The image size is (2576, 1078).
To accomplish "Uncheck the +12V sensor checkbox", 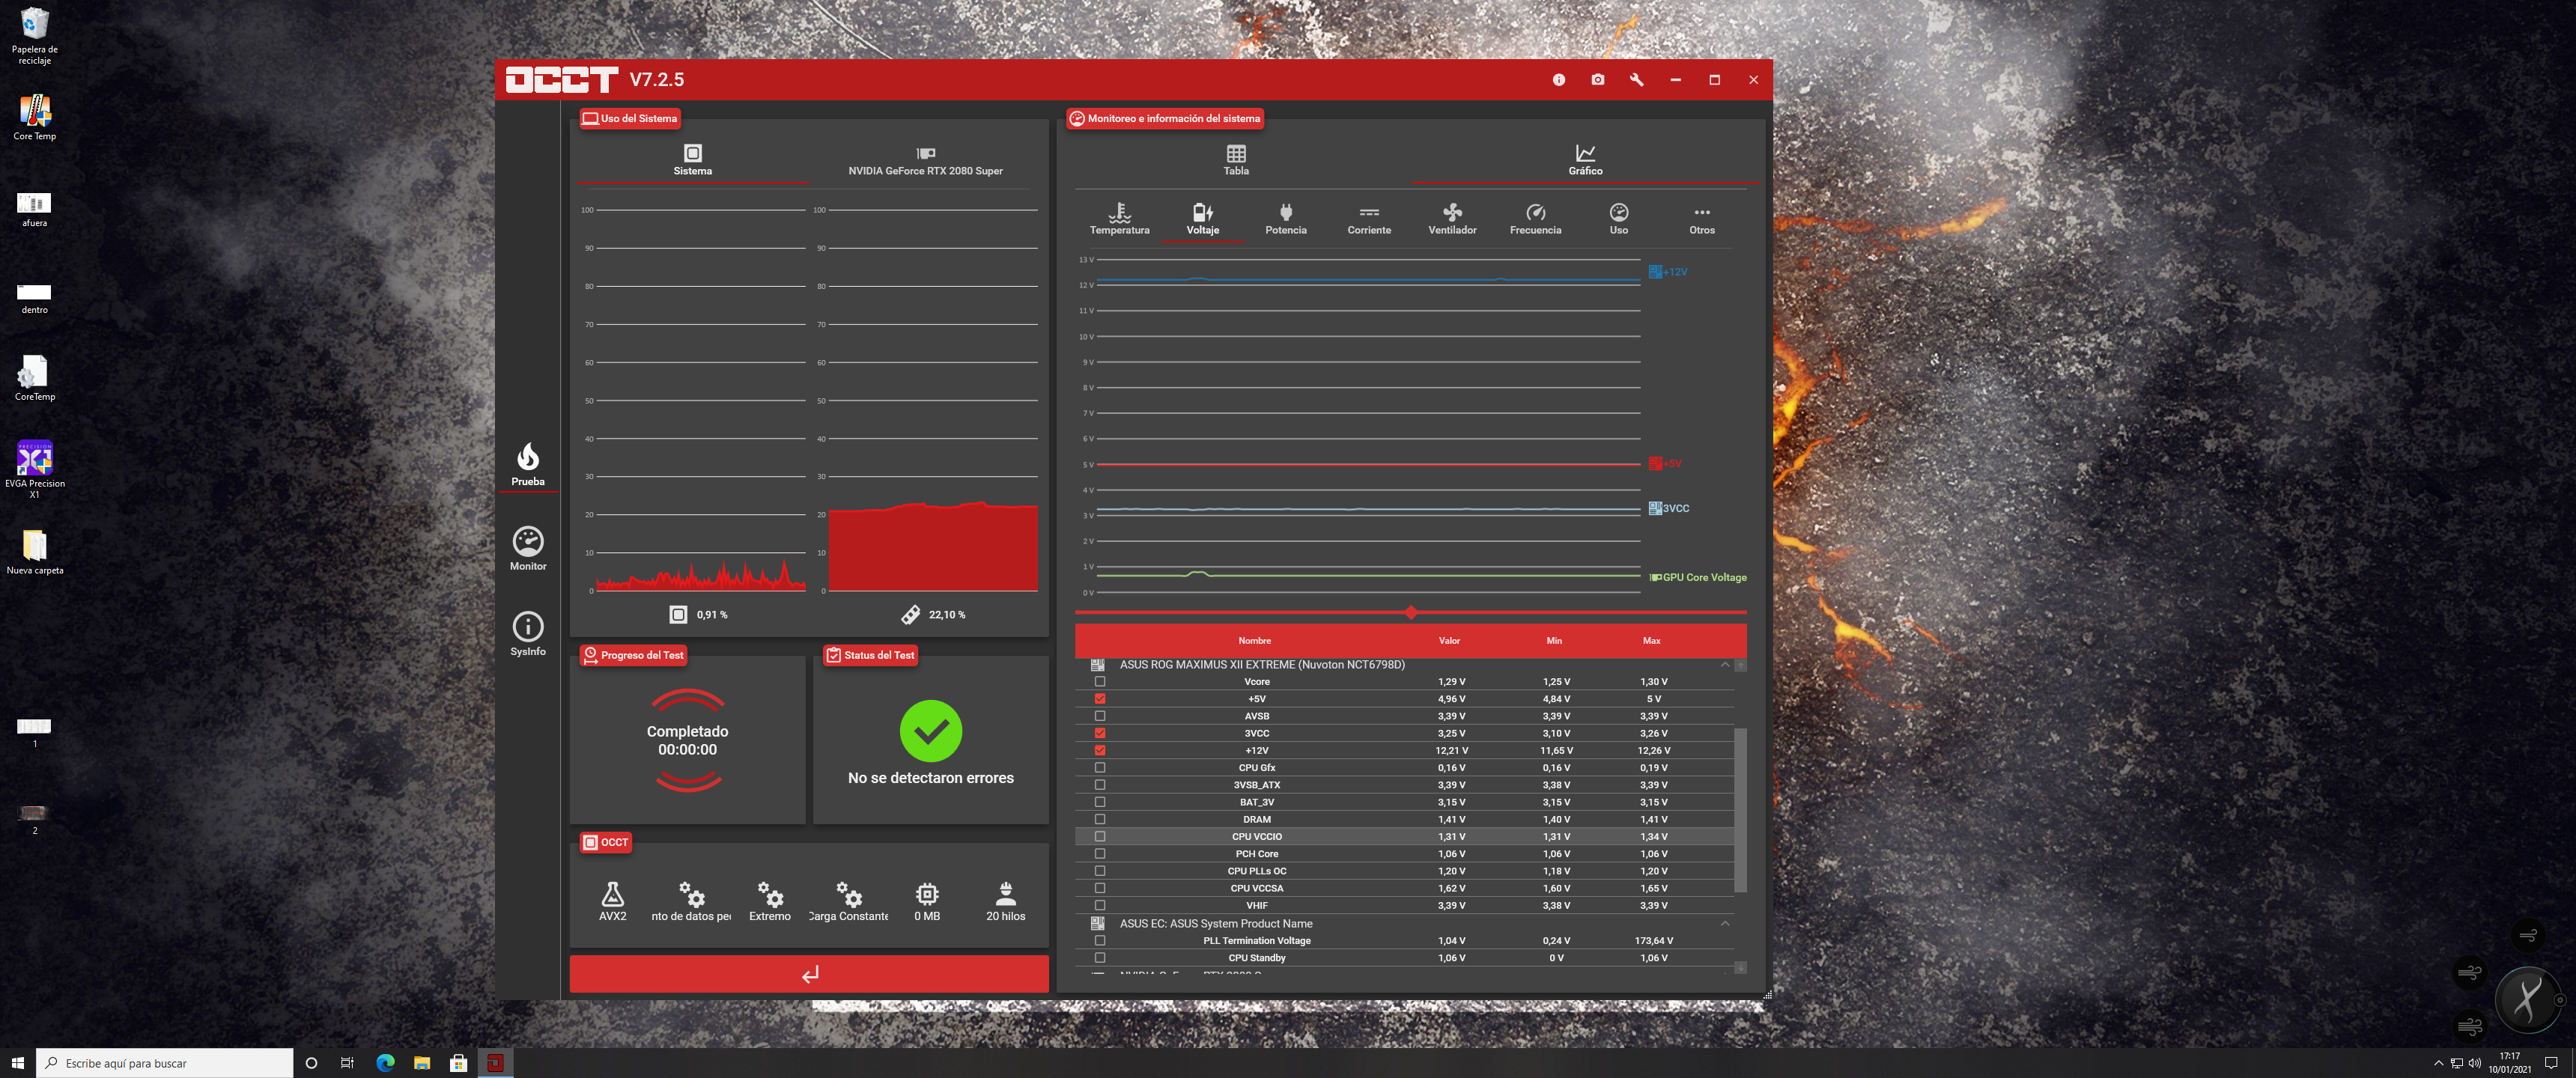I will [x=1100, y=750].
